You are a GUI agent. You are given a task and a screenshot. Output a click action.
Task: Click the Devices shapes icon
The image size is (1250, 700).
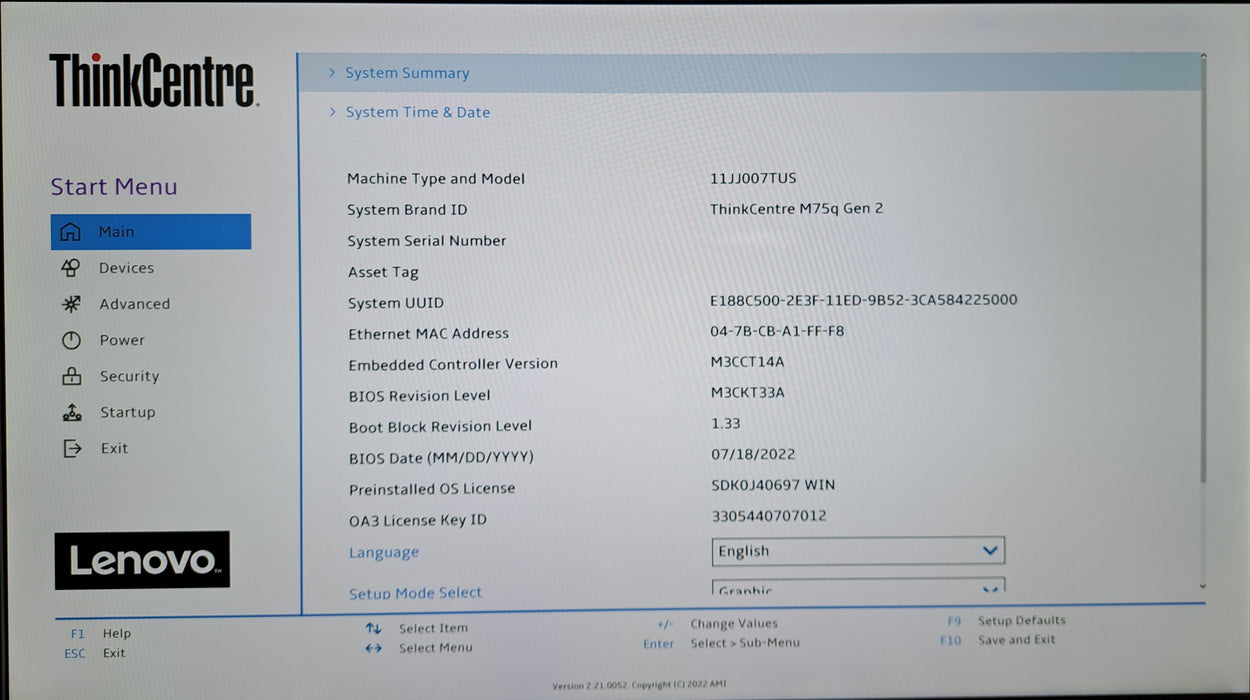click(x=70, y=268)
